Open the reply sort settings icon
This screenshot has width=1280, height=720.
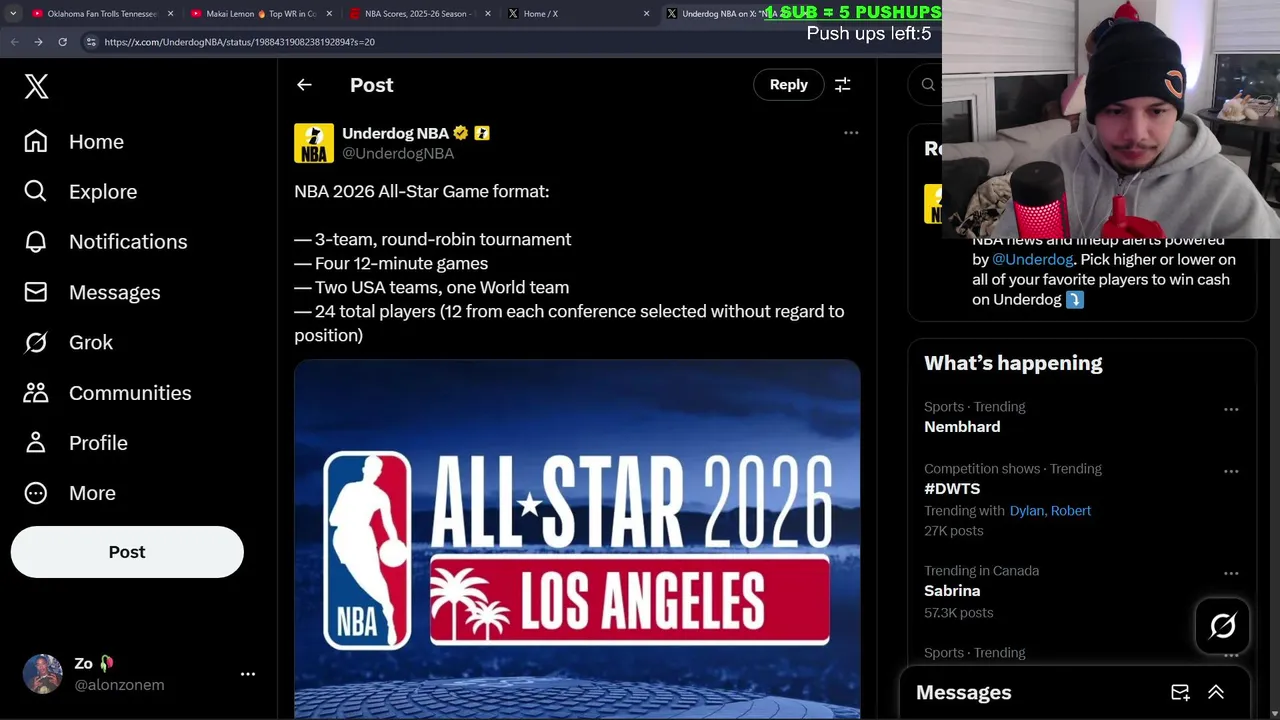click(x=843, y=85)
